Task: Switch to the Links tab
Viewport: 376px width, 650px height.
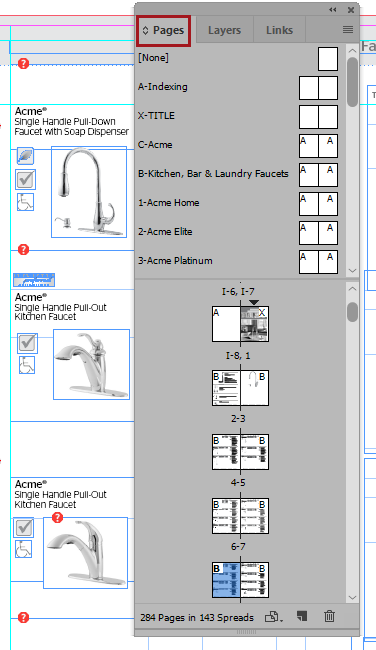Action: (279, 30)
